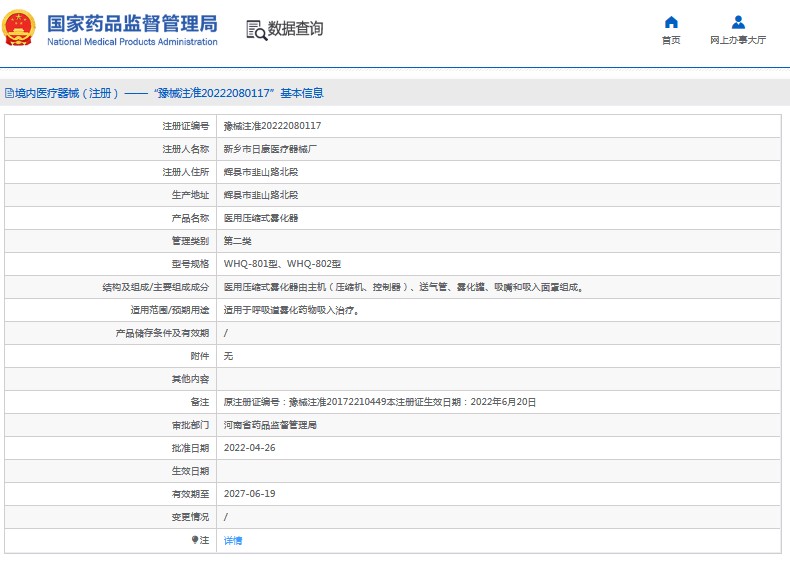The height and width of the screenshot is (561, 790).
Task: Open 网上办事大厅 text link
Action: [x=738, y=41]
